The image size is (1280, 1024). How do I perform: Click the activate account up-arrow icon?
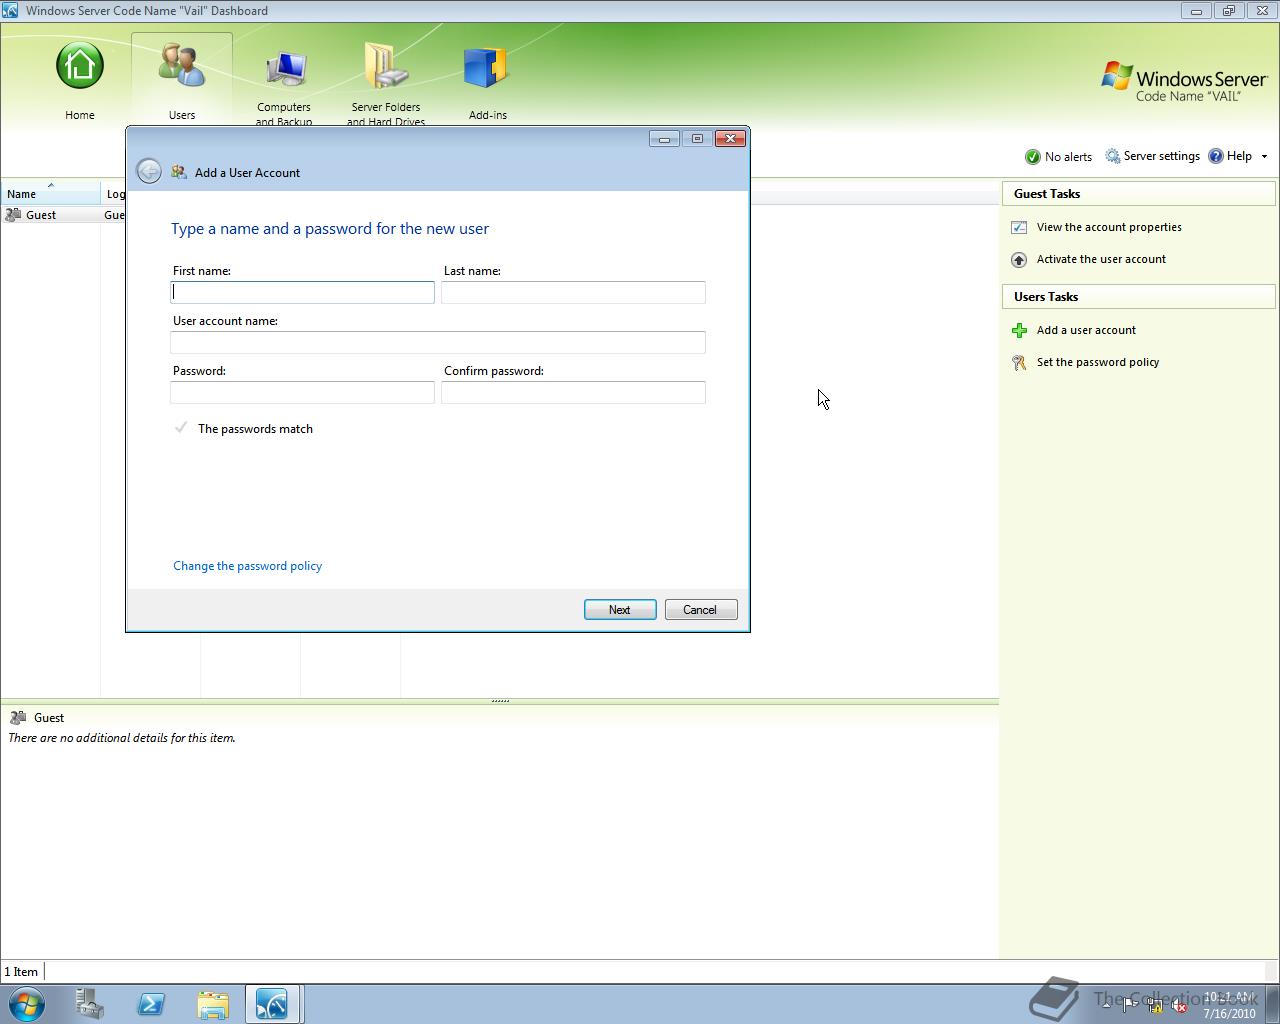(x=1019, y=260)
